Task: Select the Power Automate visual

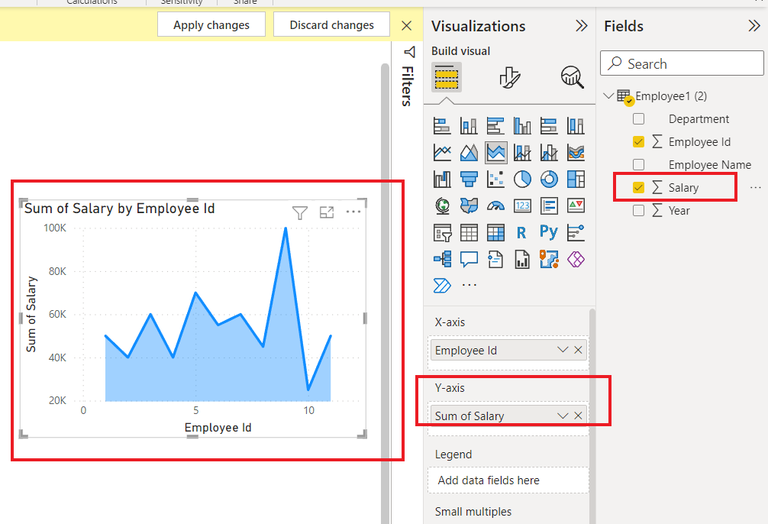Action: coord(442,285)
